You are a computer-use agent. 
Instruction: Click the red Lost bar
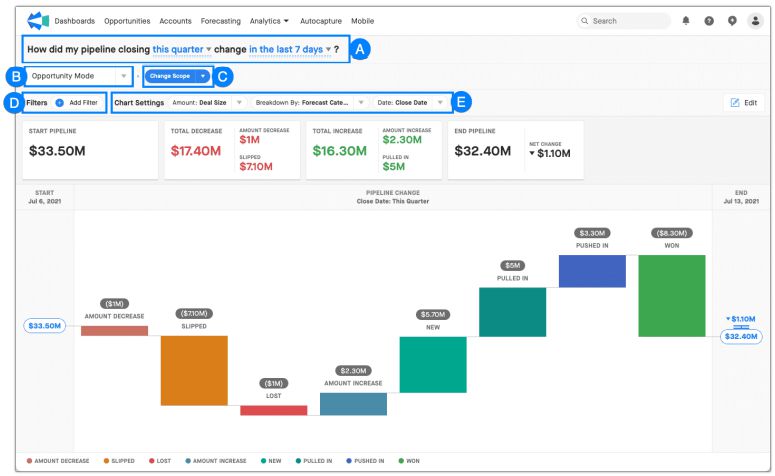pyautogui.click(x=274, y=410)
